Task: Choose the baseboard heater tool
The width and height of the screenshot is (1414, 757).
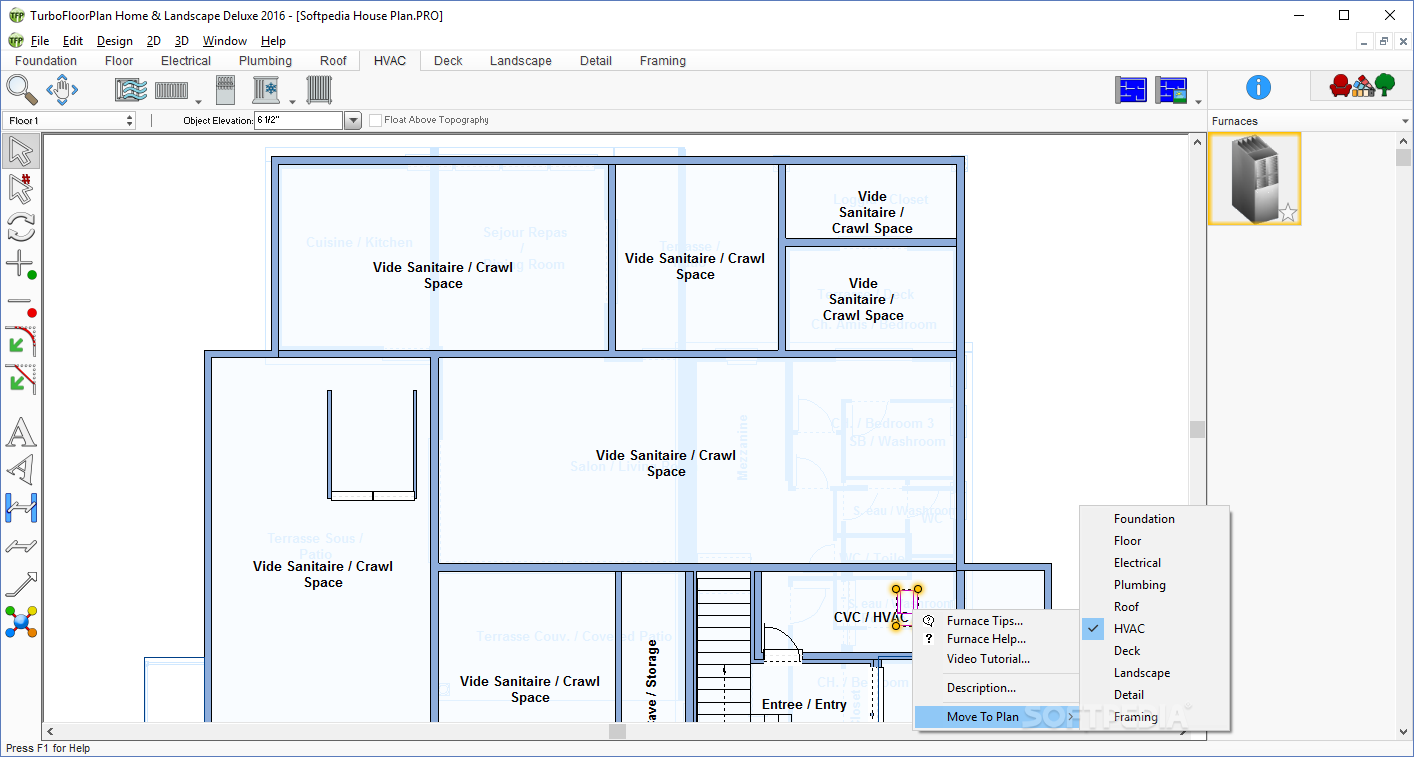Action: [x=172, y=91]
